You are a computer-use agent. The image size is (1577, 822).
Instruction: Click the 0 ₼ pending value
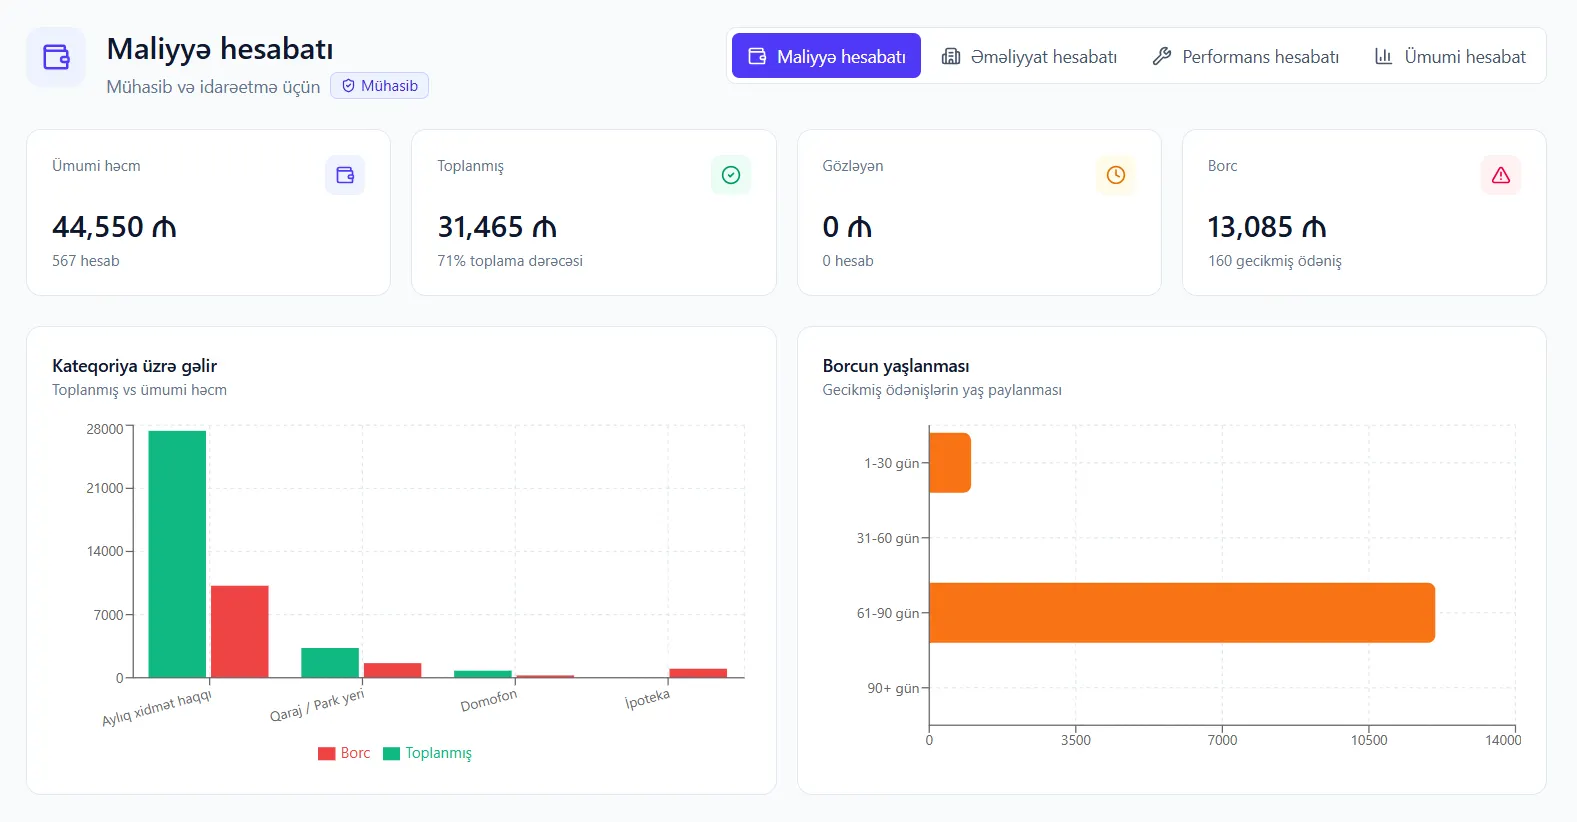847,227
